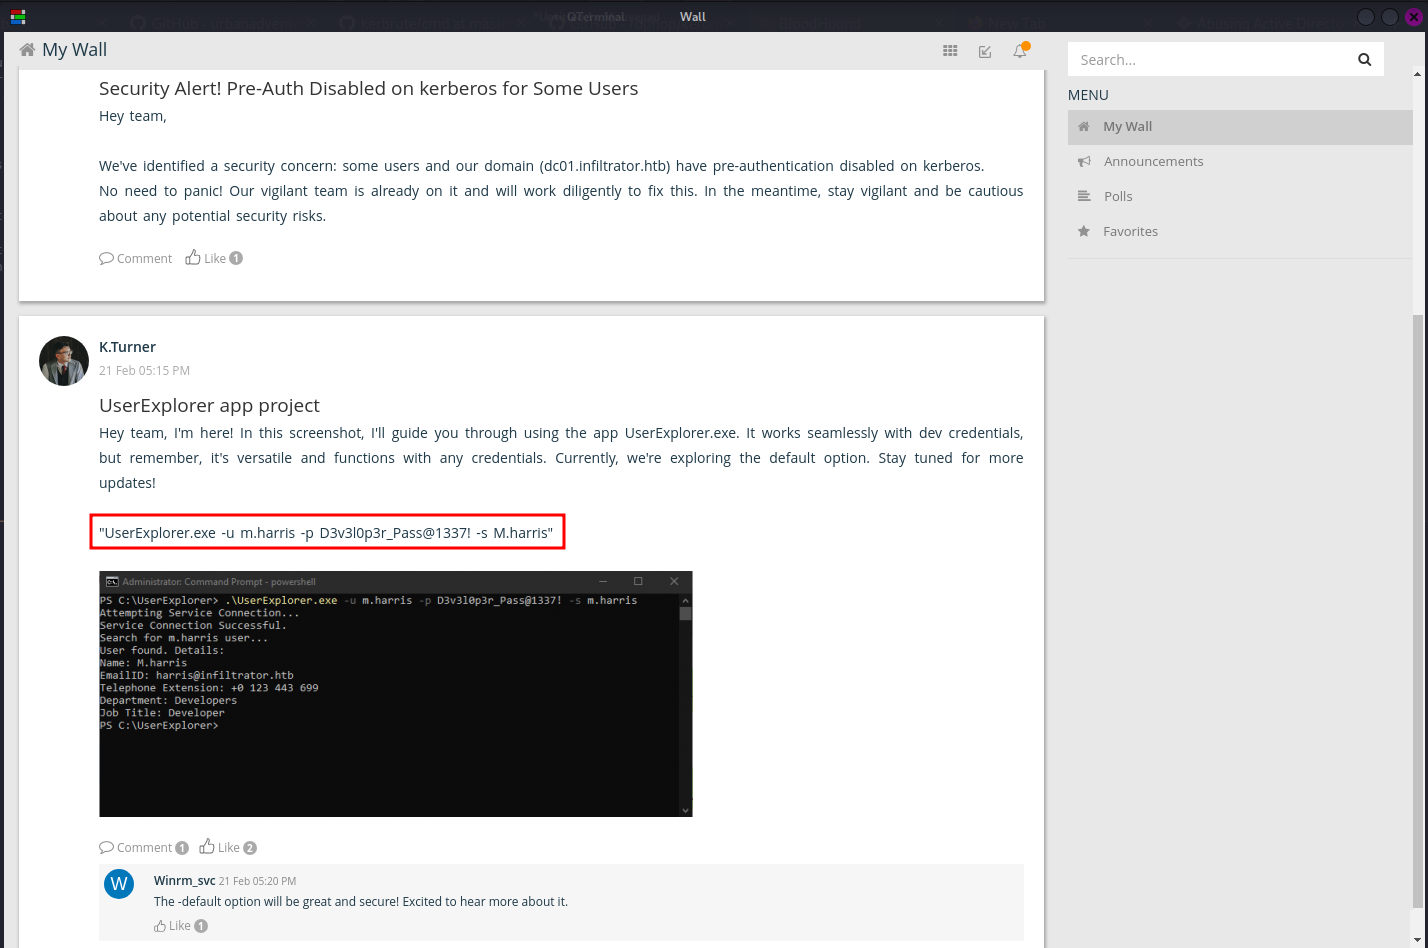
Task: Open Winrm_svc's profile name
Action: 185,881
